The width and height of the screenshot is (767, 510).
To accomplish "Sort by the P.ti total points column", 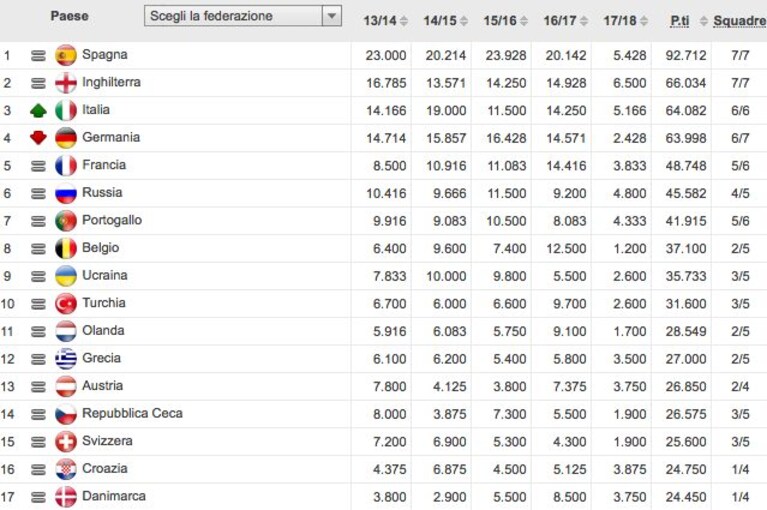I will click(689, 21).
